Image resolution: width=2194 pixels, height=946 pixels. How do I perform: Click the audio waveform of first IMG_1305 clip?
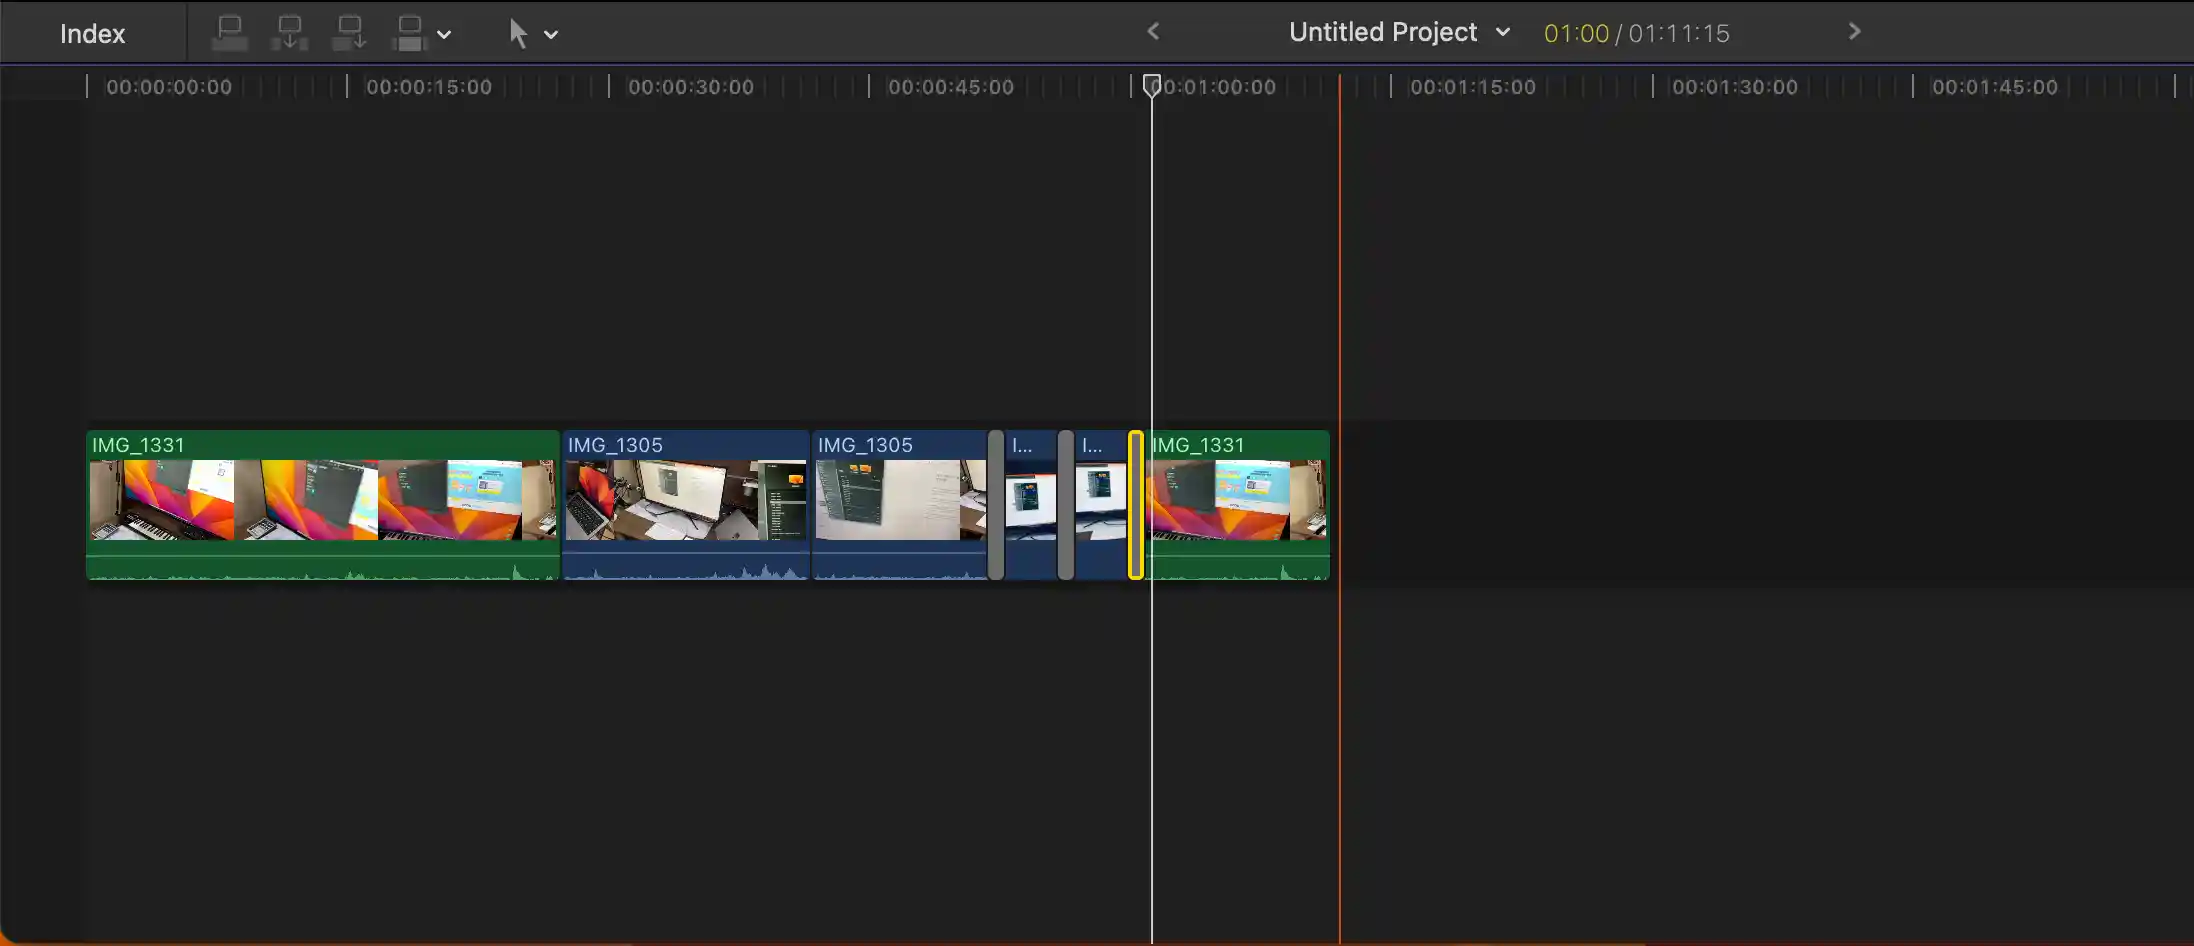pyautogui.click(x=685, y=567)
